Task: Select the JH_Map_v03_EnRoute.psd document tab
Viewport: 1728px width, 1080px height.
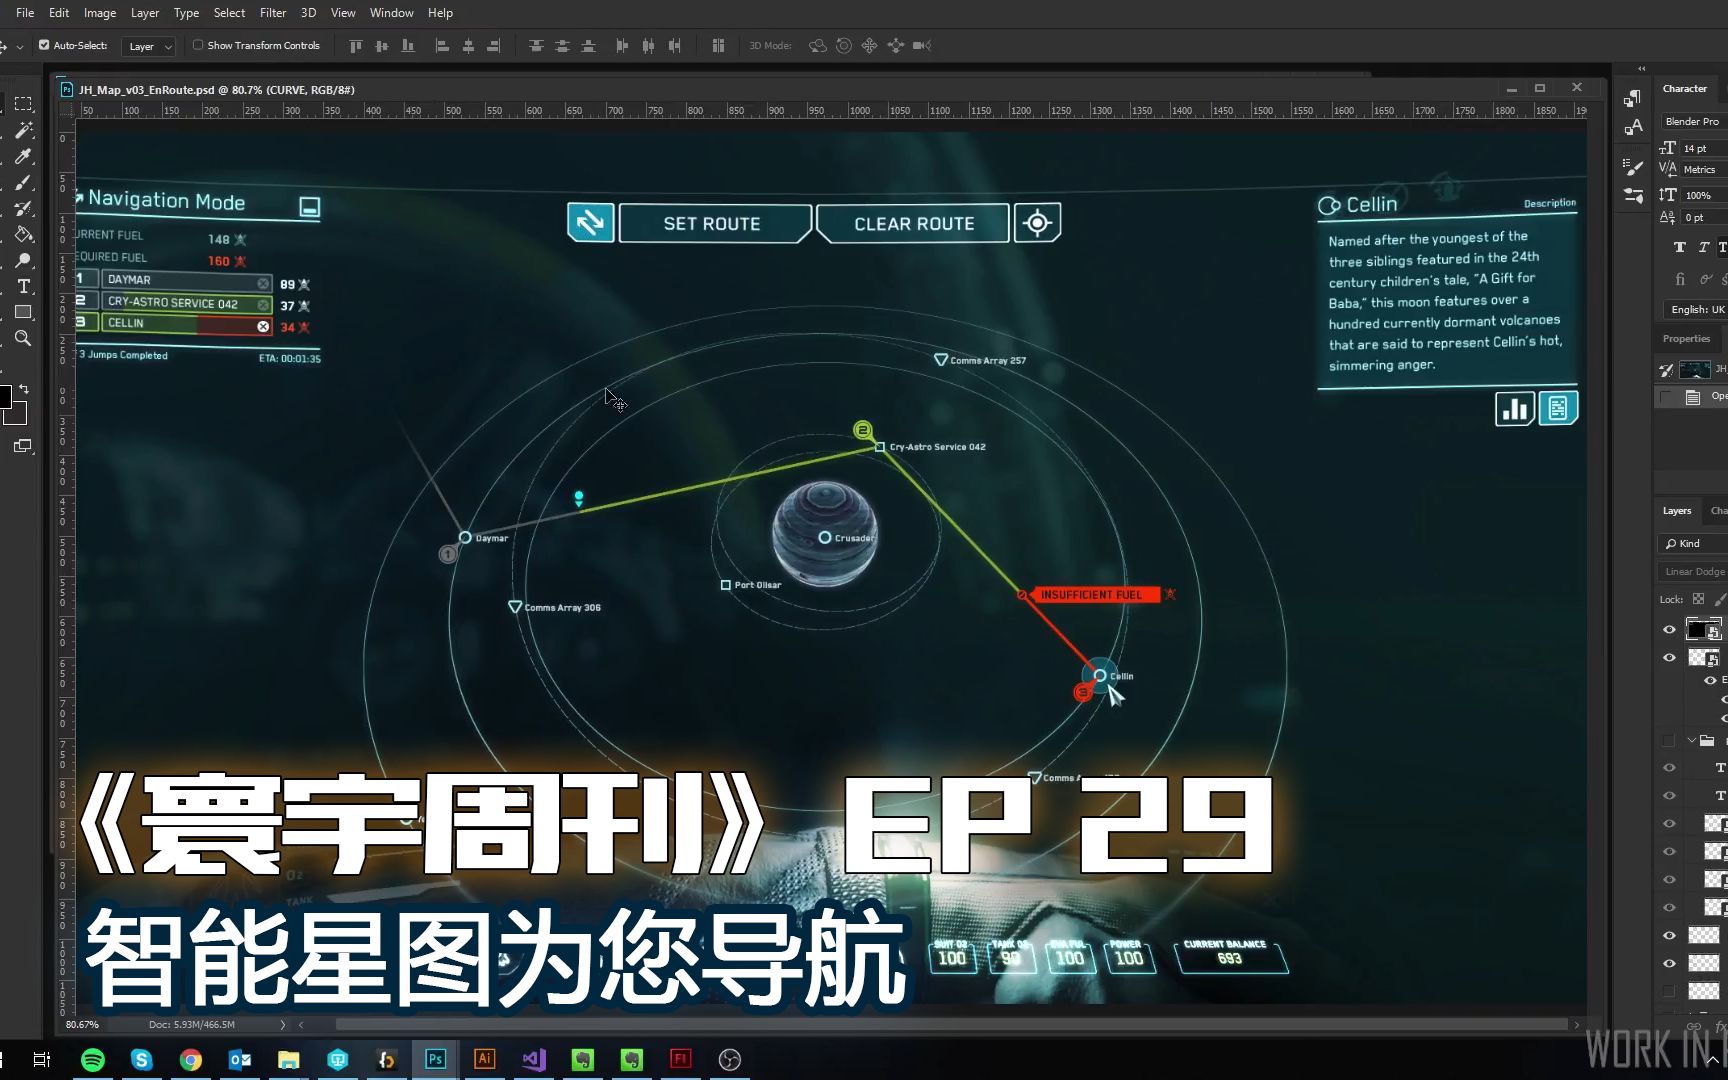Action: pyautogui.click(x=216, y=89)
